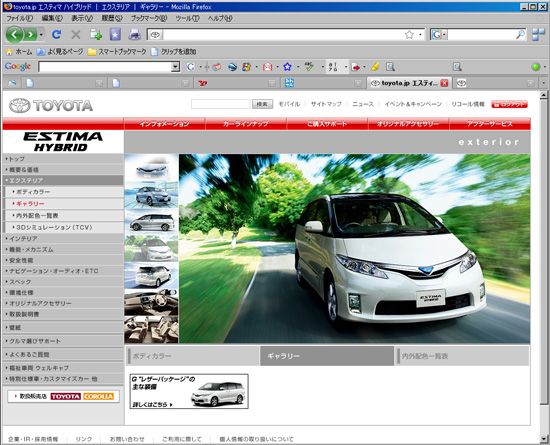Click the blue bookmarks star toolbar button
The height and width of the screenshot is (445, 550).
(115, 34)
